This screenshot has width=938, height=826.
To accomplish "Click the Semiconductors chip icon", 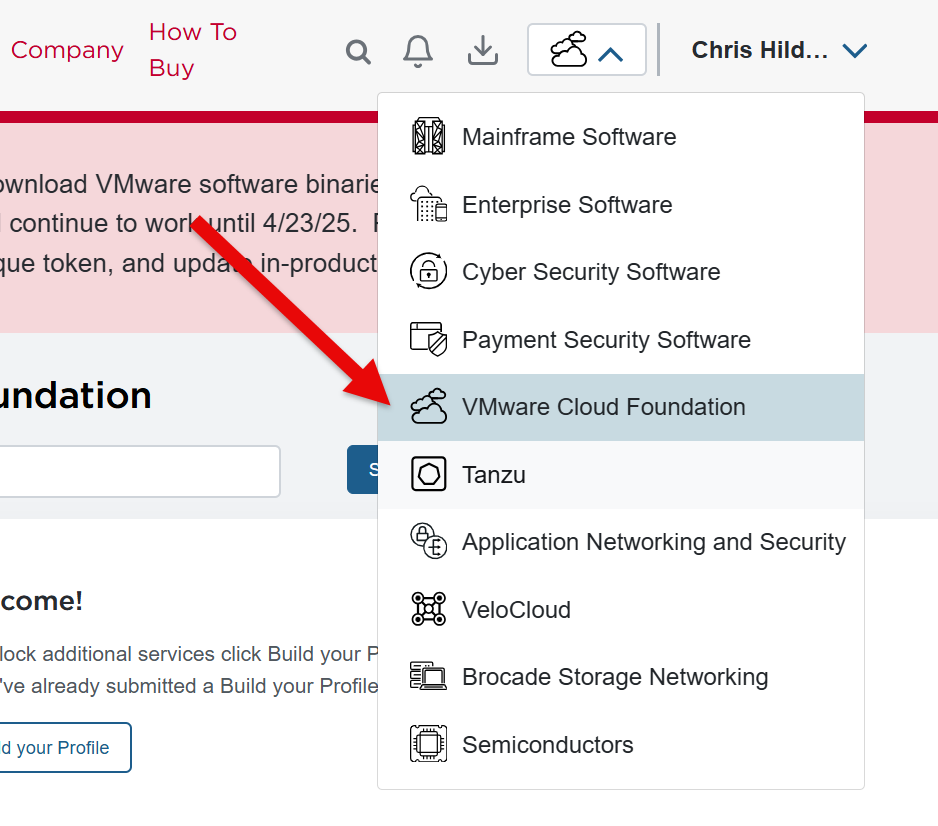I will [x=429, y=745].
